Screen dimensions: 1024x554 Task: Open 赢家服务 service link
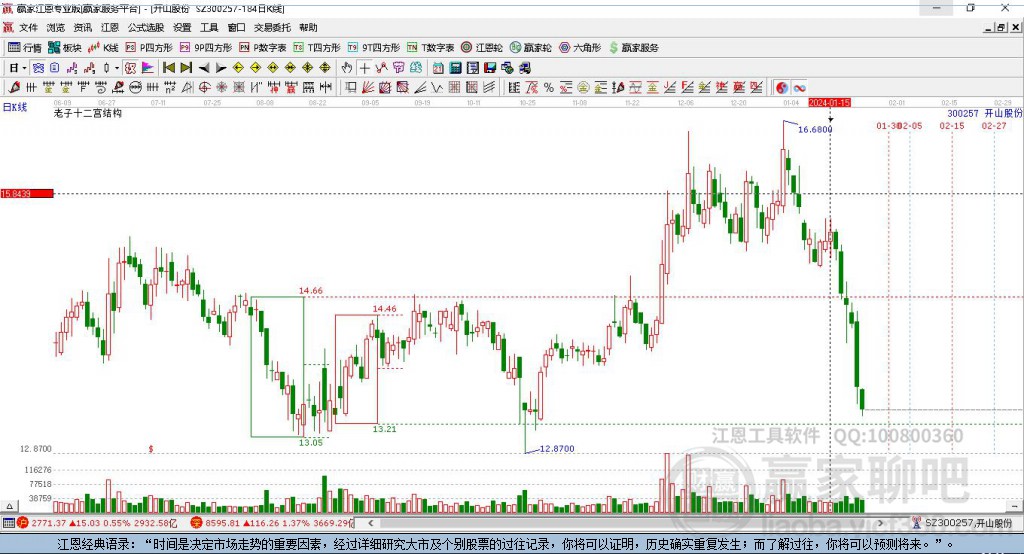pyautogui.click(x=633, y=48)
